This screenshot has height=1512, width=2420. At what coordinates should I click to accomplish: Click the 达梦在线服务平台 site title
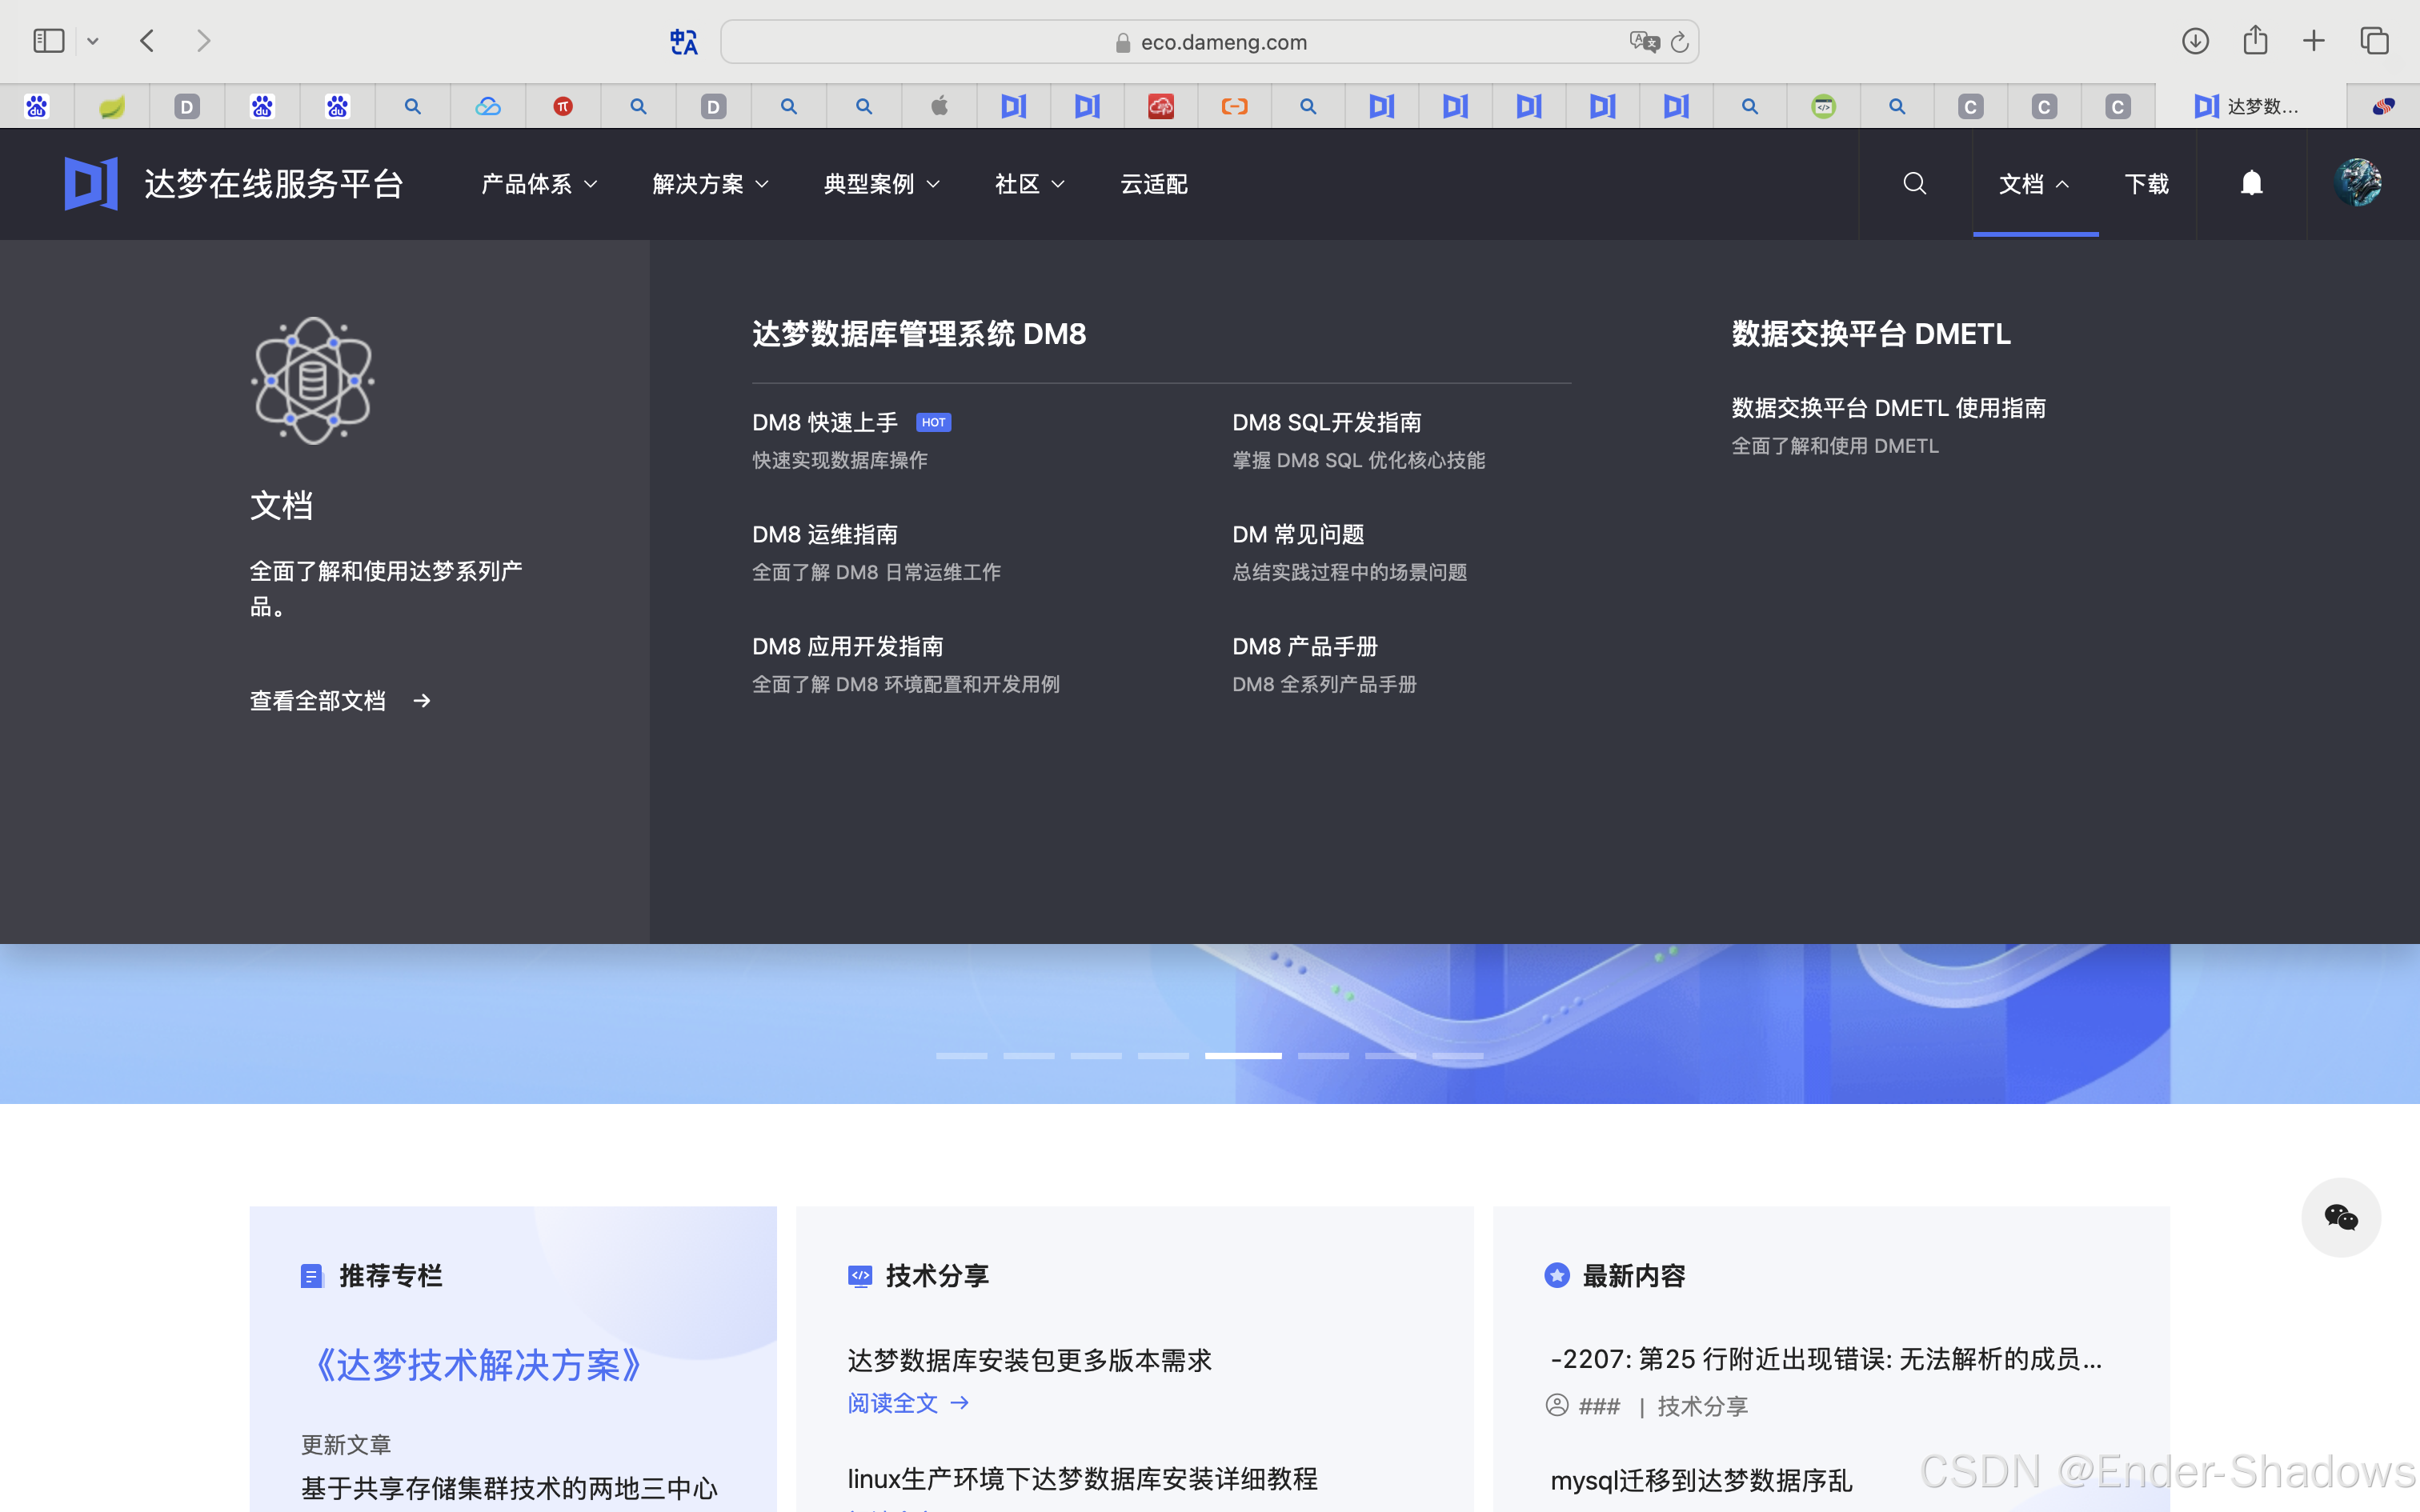point(273,184)
